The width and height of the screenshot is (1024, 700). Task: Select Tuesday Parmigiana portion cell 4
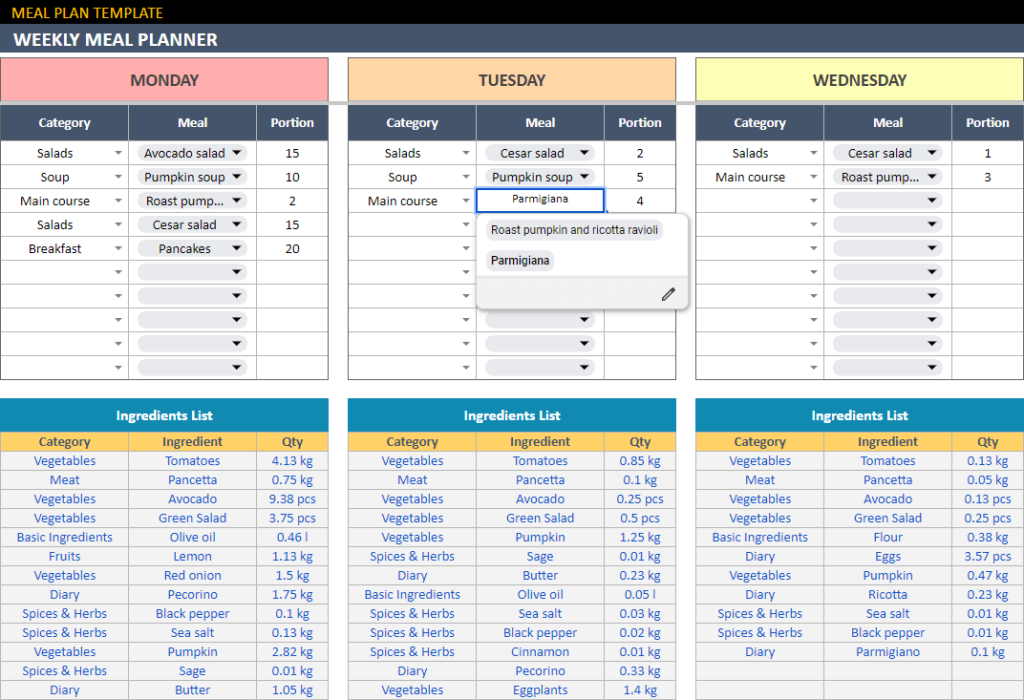point(640,201)
